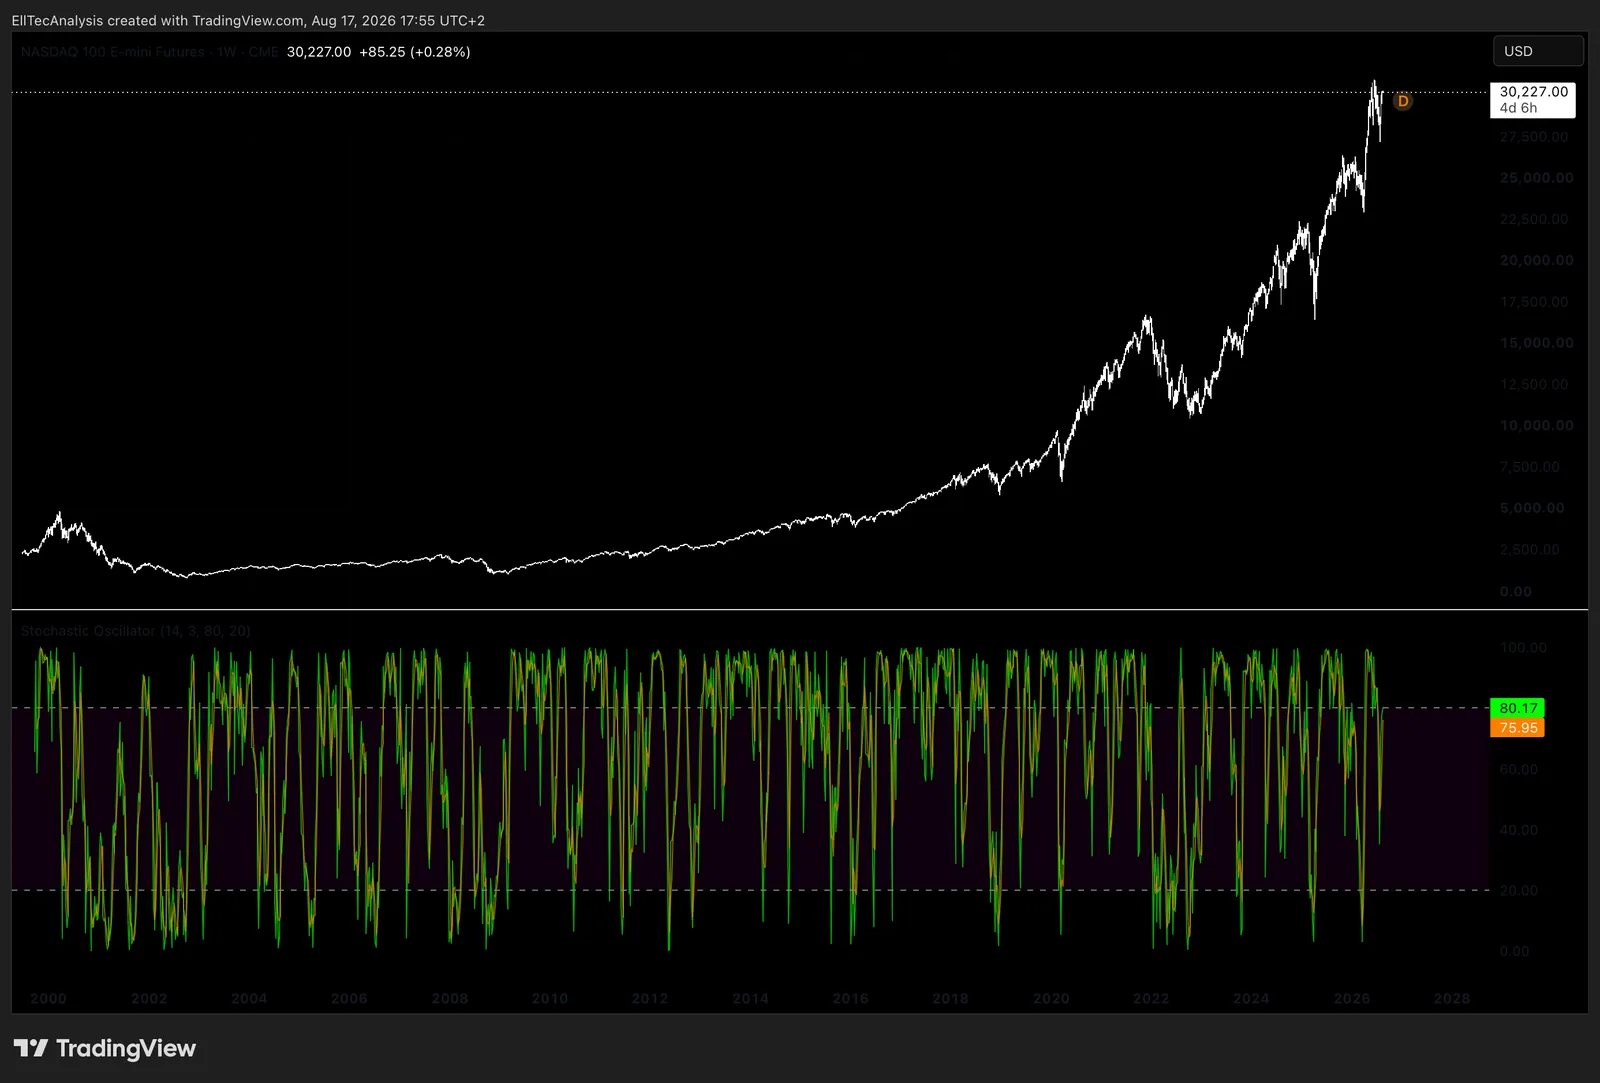Click the orange D marker near the price line

click(1403, 101)
